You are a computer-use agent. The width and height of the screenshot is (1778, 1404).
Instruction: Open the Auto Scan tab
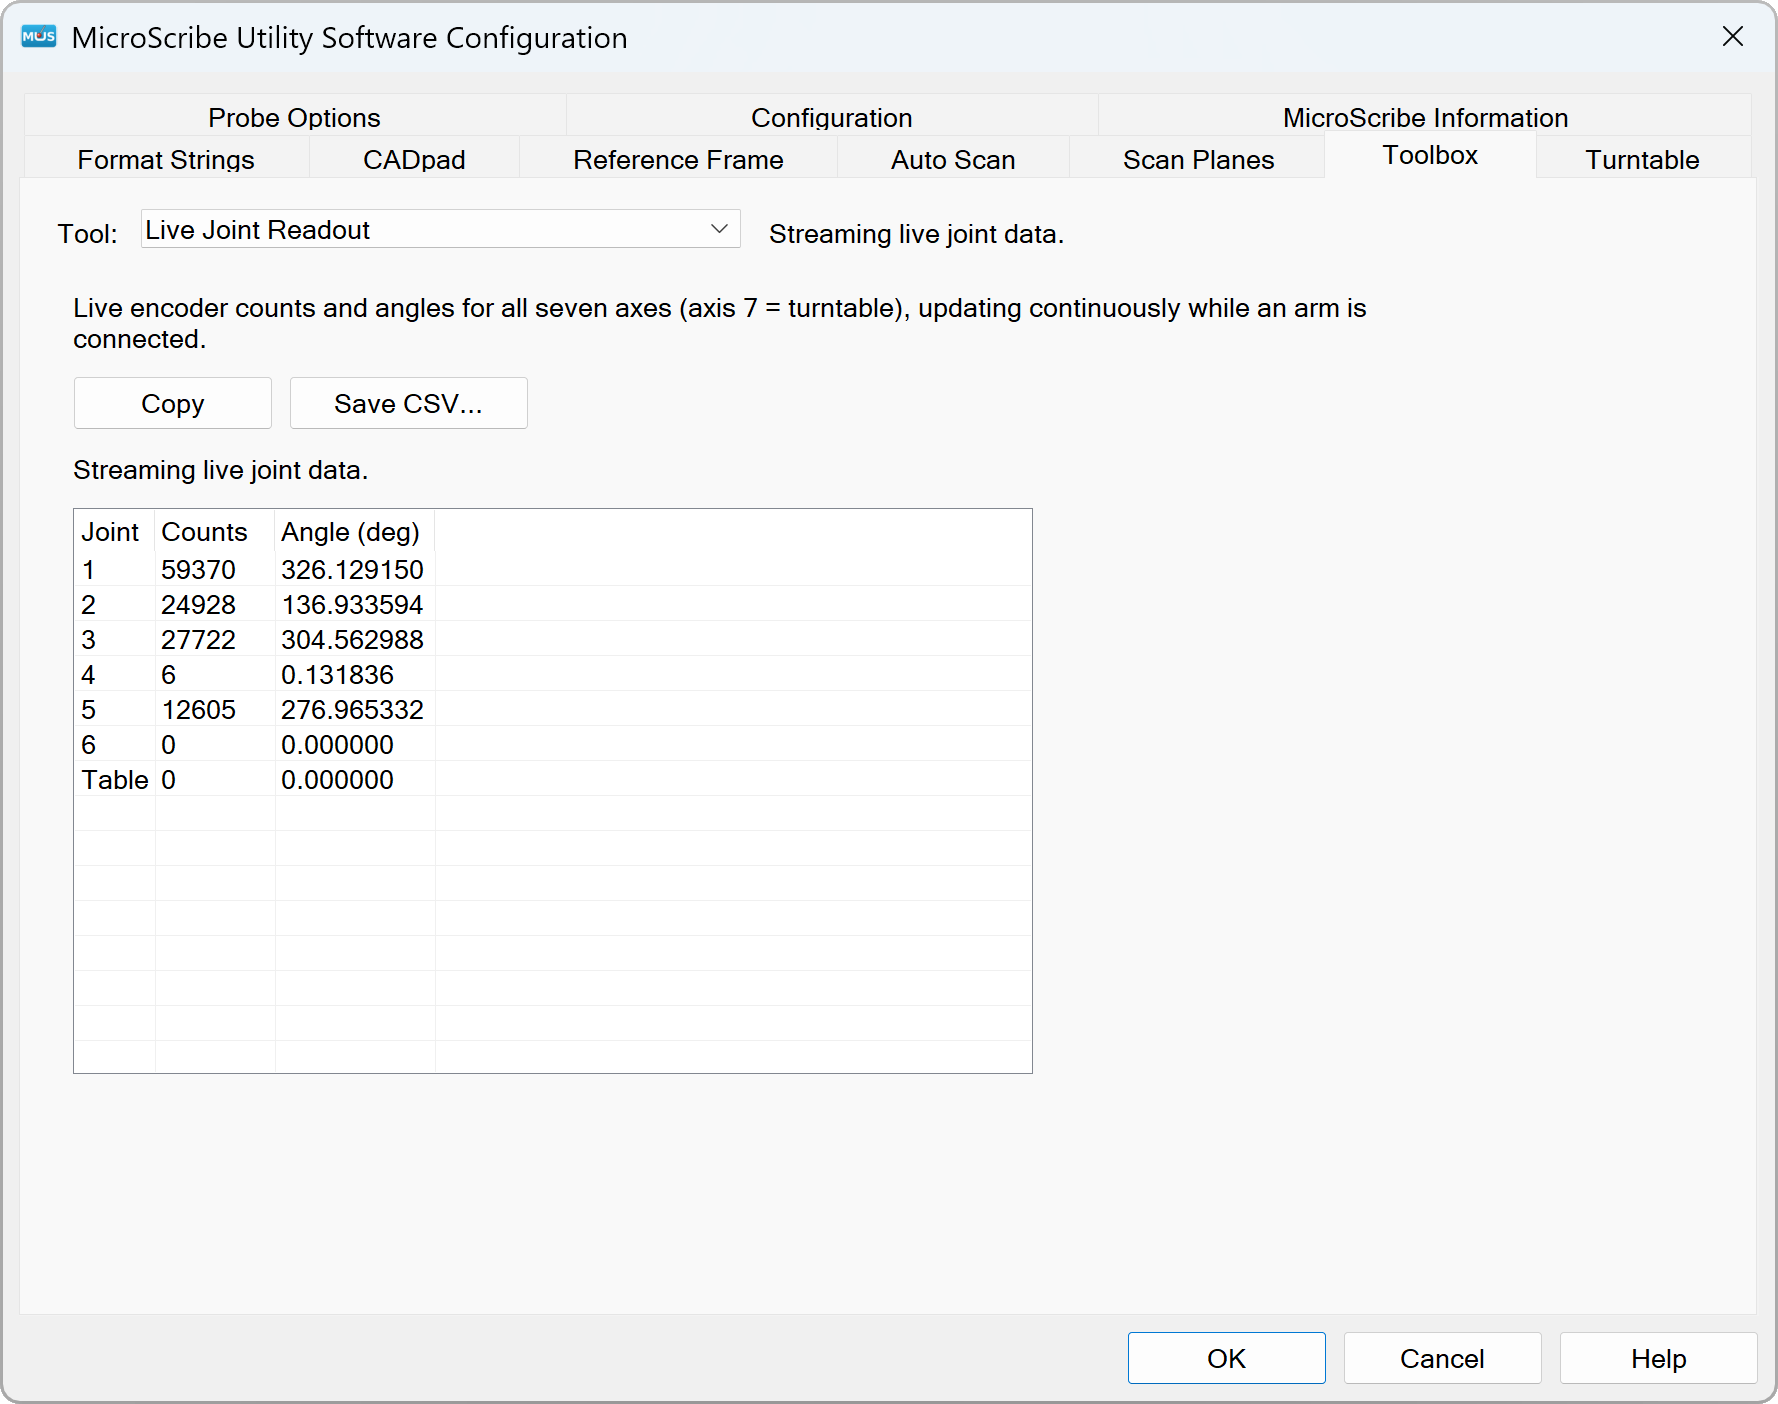click(x=953, y=159)
